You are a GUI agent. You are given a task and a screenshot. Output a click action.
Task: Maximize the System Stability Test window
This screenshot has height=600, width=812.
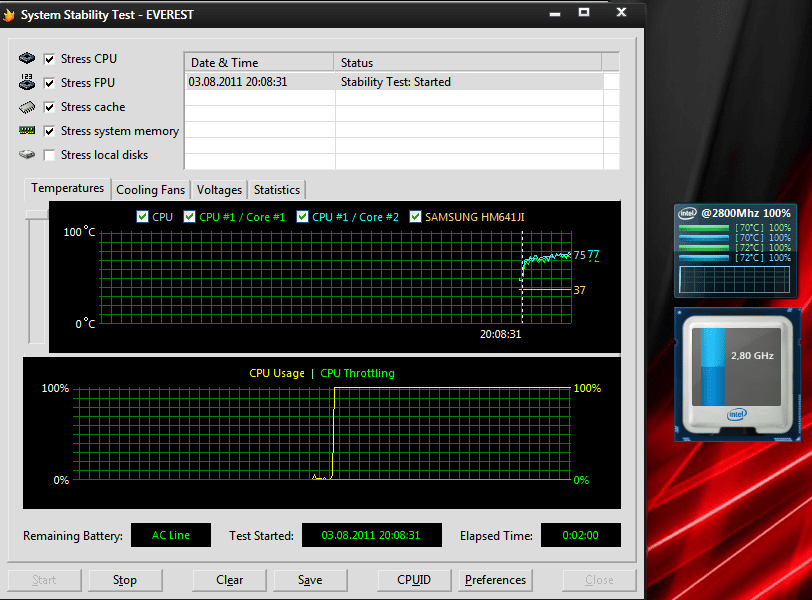(x=584, y=12)
